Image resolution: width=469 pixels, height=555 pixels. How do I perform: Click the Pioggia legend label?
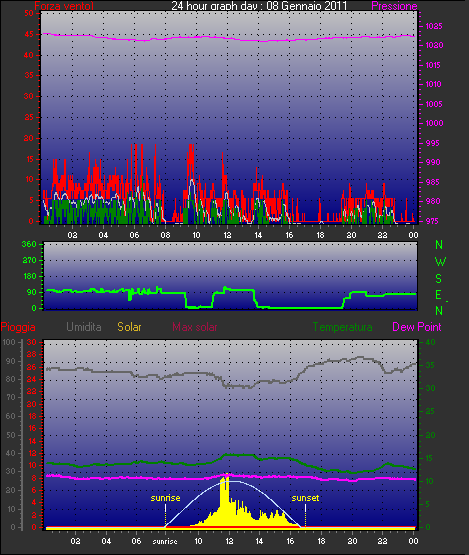[18, 327]
